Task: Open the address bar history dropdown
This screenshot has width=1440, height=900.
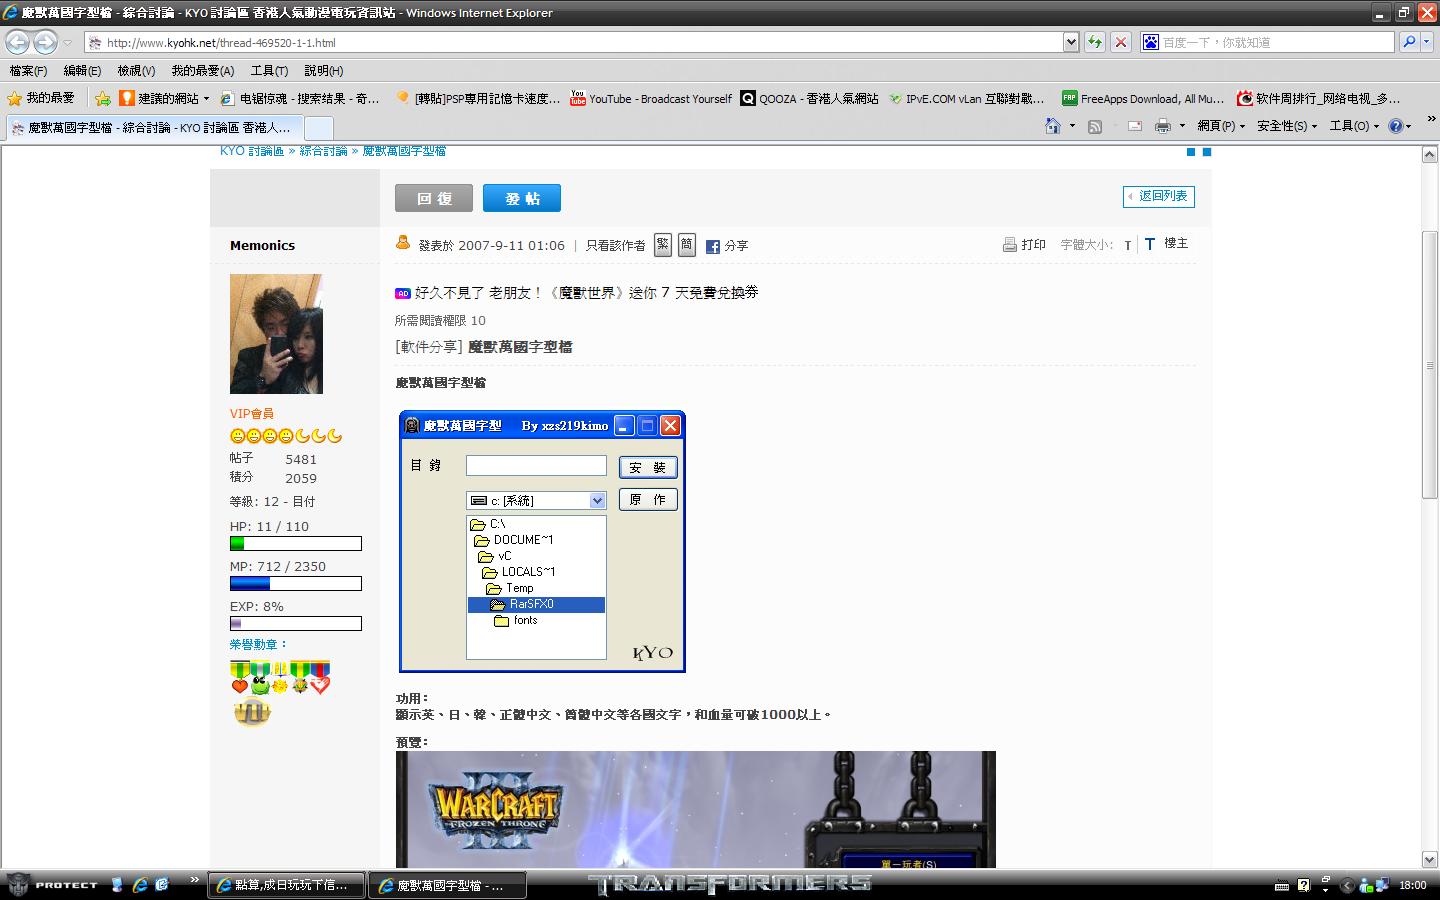Action: click(x=1071, y=42)
